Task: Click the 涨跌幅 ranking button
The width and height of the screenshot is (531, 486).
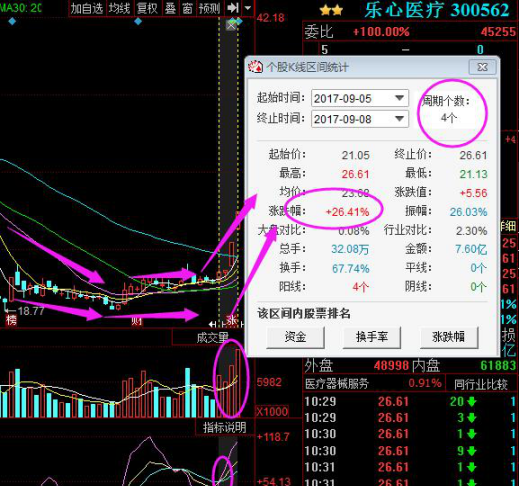Action: 449,337
